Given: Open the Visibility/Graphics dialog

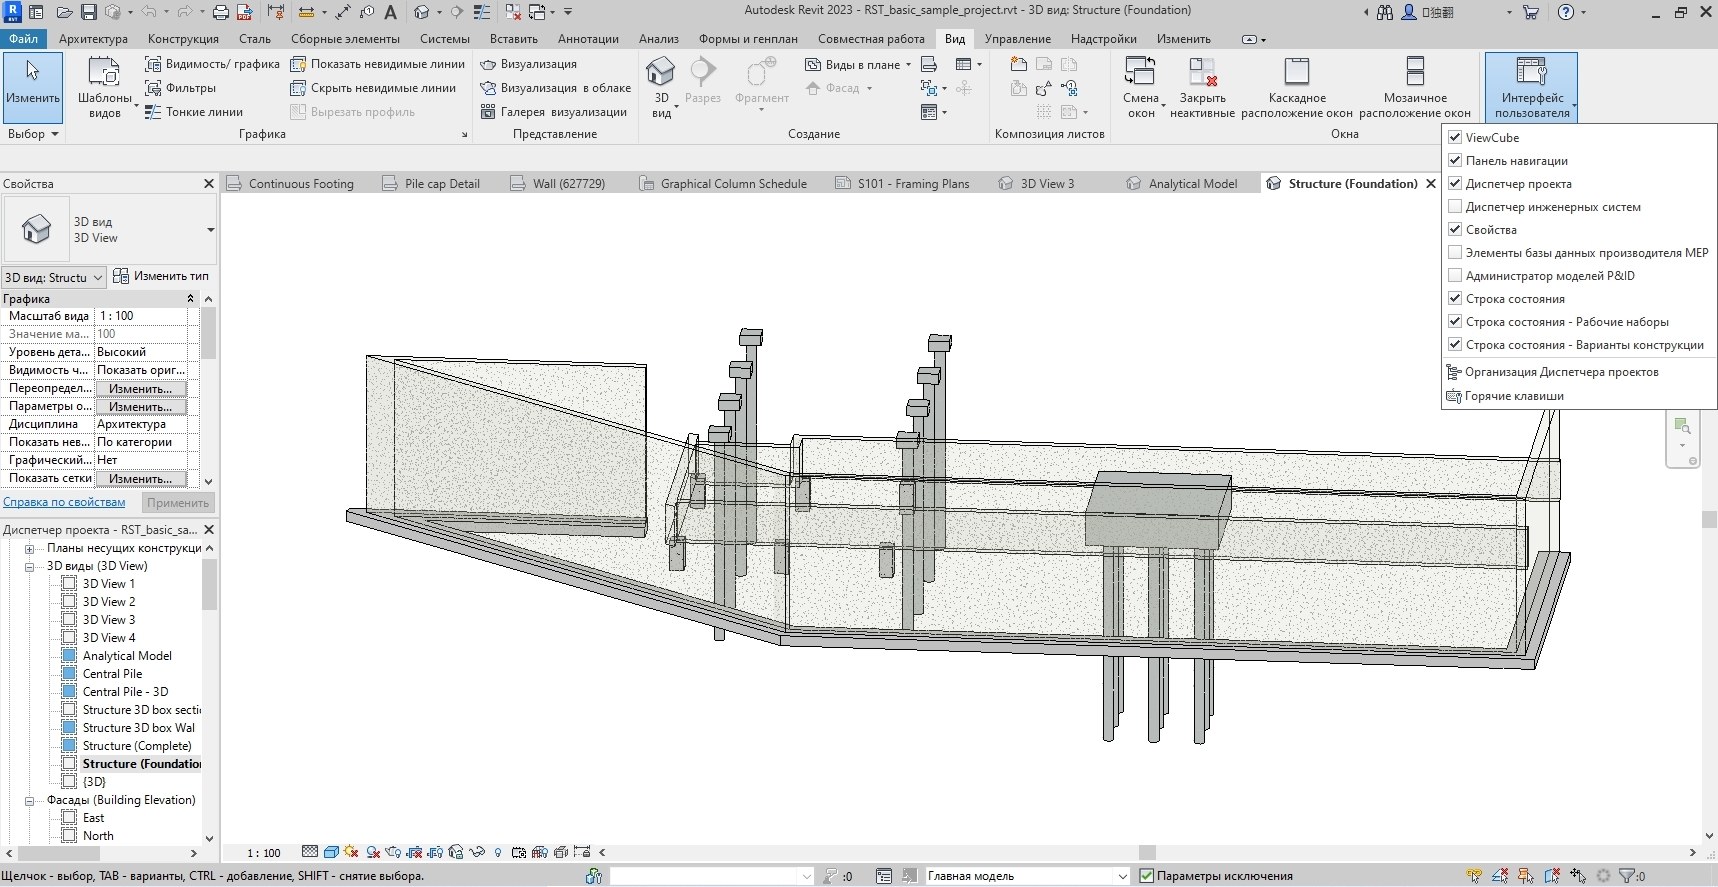Looking at the screenshot, I should [x=212, y=64].
